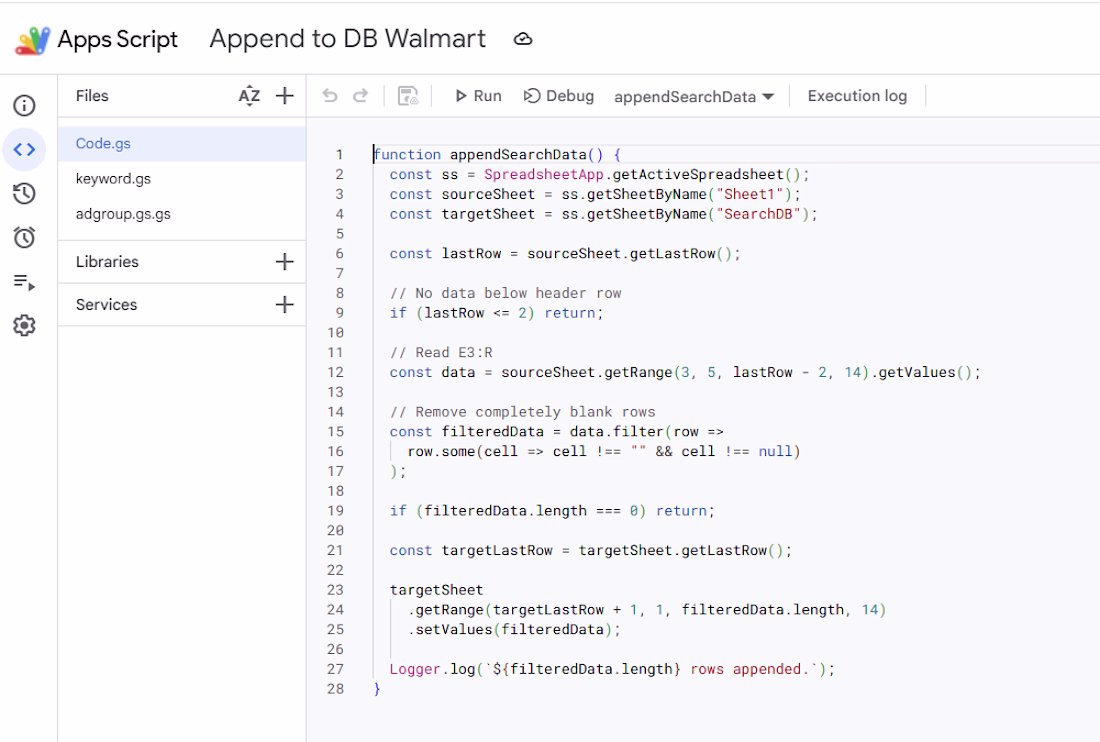
Task: Click the Libraries section label
Action: coord(107,262)
